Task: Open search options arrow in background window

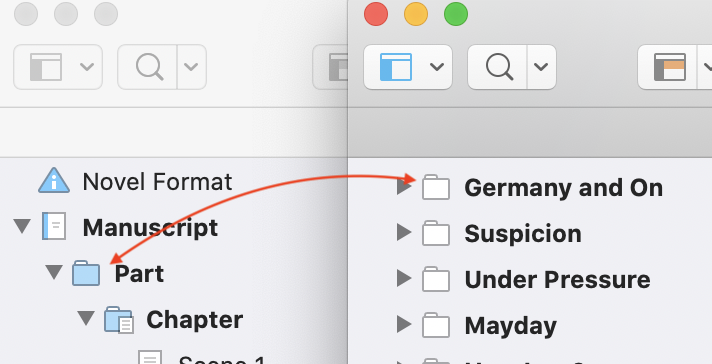Action: click(191, 67)
